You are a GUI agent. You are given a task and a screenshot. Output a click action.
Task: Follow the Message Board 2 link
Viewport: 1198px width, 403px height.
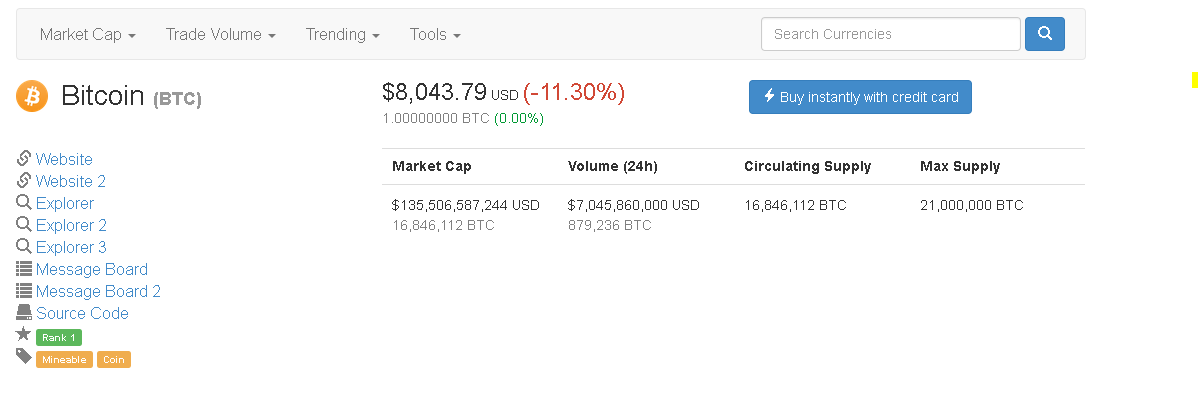point(99,291)
